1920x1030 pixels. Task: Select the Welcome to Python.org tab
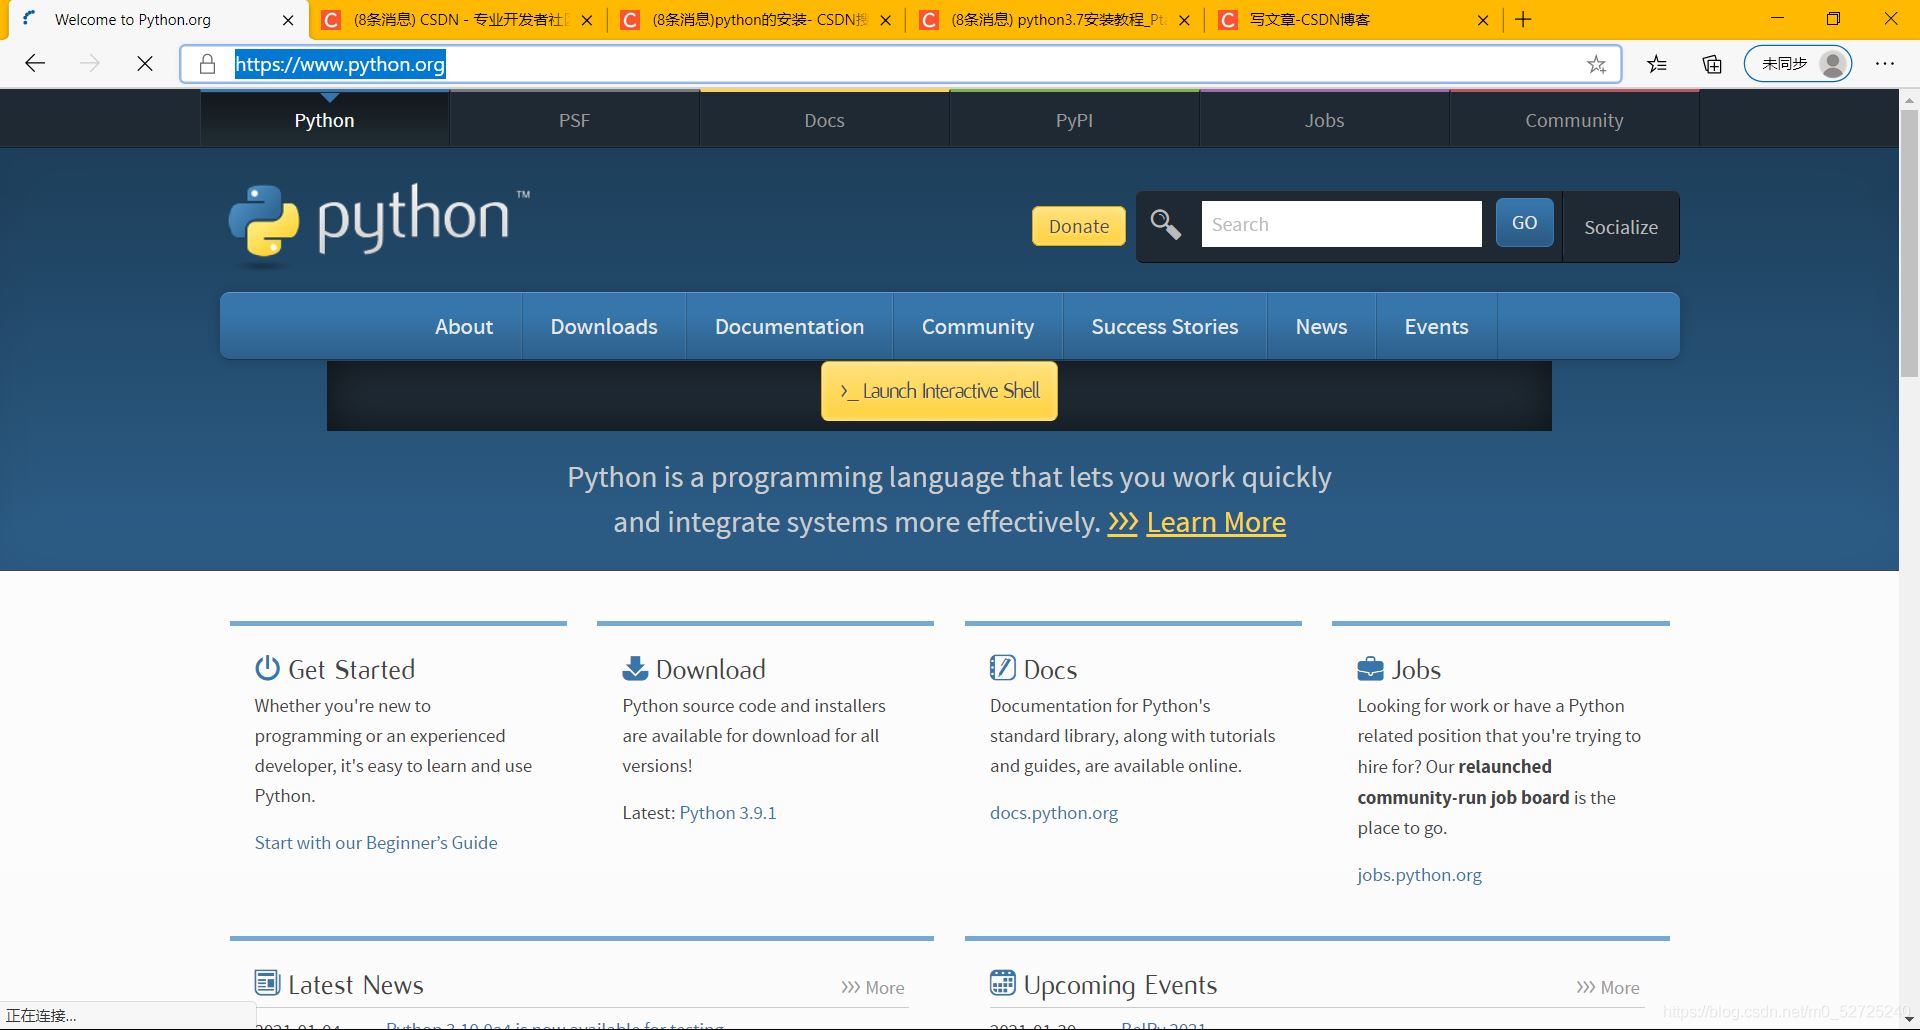click(x=158, y=20)
